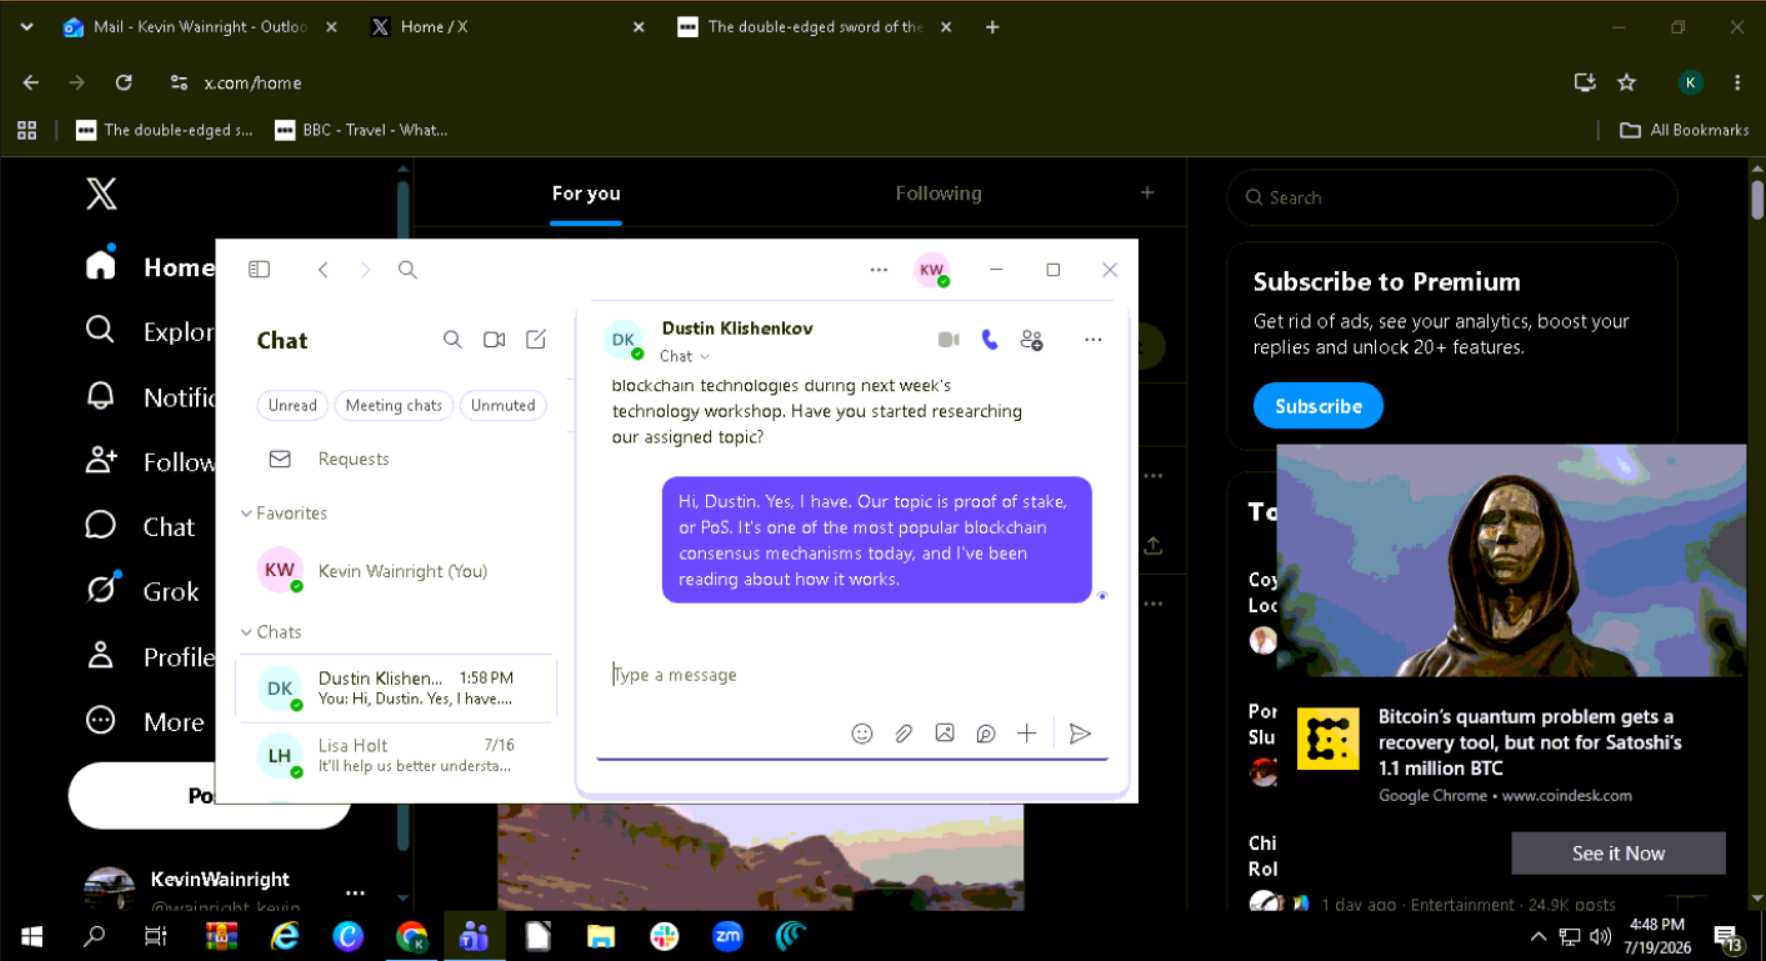Open KW profile avatar in Teams
The image size is (1766, 961).
point(931,269)
